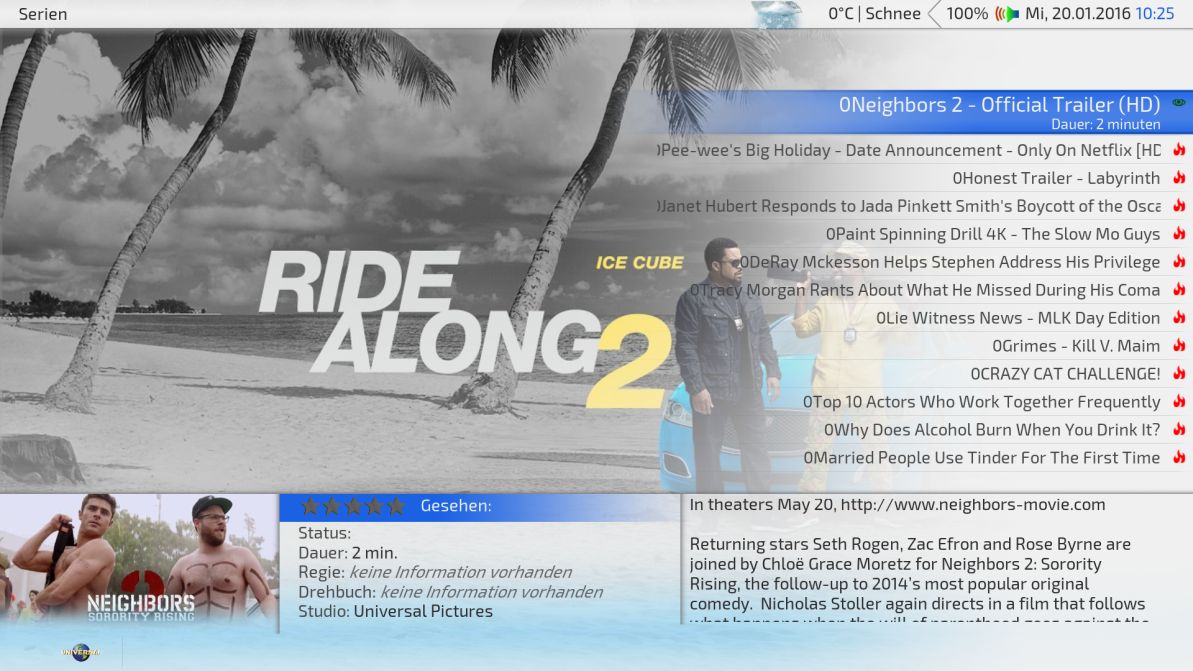
Task: Open Pee-wee's Big Holiday - Date Announcement video
Action: (x=909, y=150)
